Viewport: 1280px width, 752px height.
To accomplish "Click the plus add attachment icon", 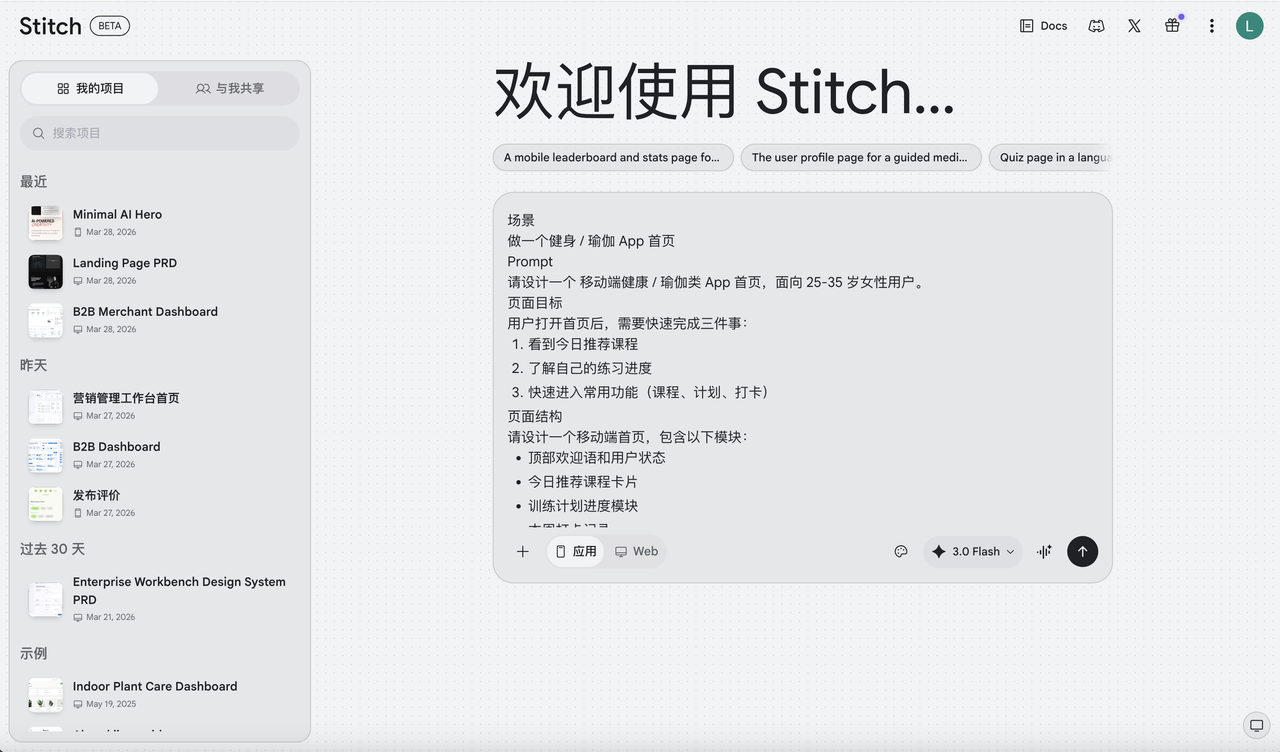I will click(x=523, y=551).
